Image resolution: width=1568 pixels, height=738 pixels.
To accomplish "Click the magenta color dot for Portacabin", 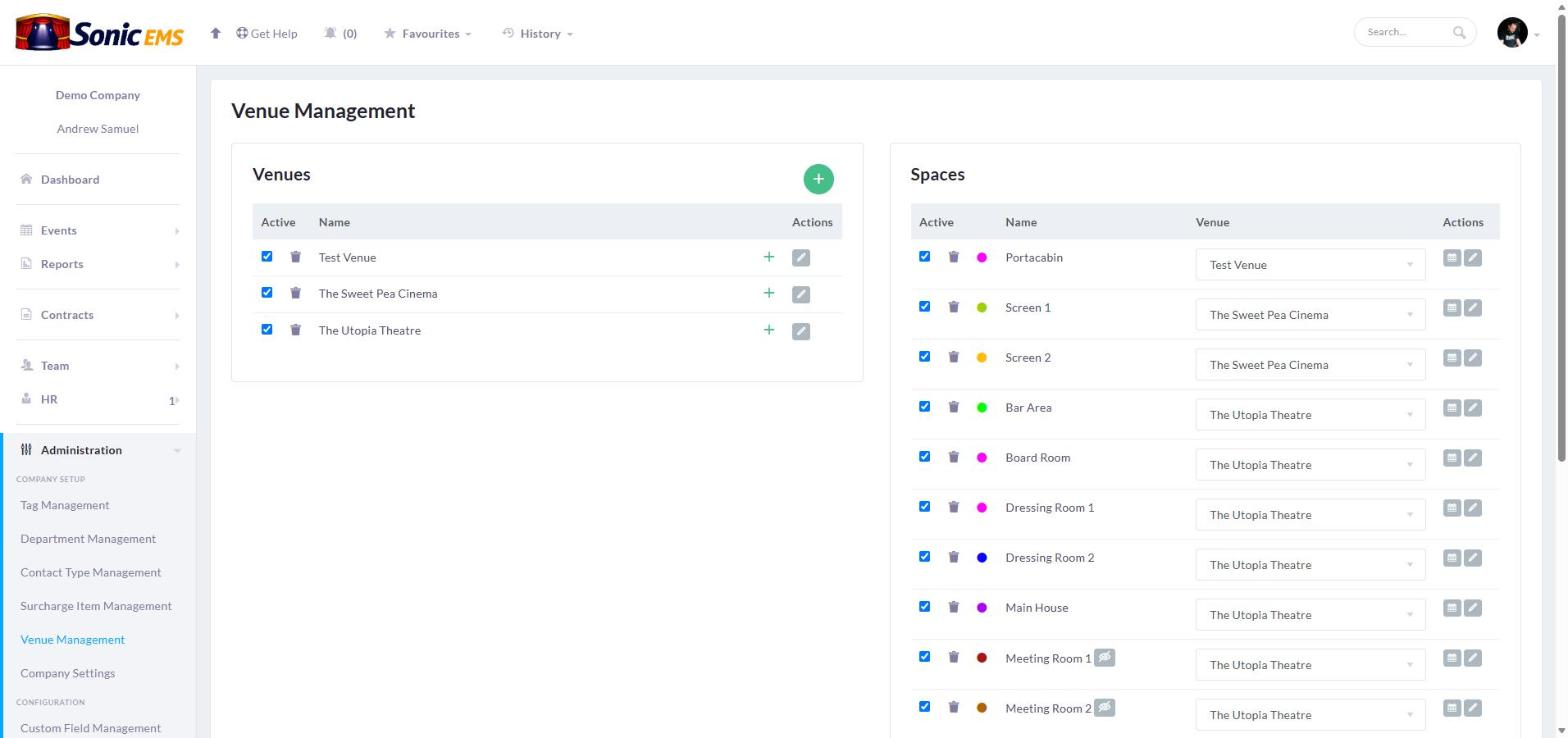I will point(981,257).
